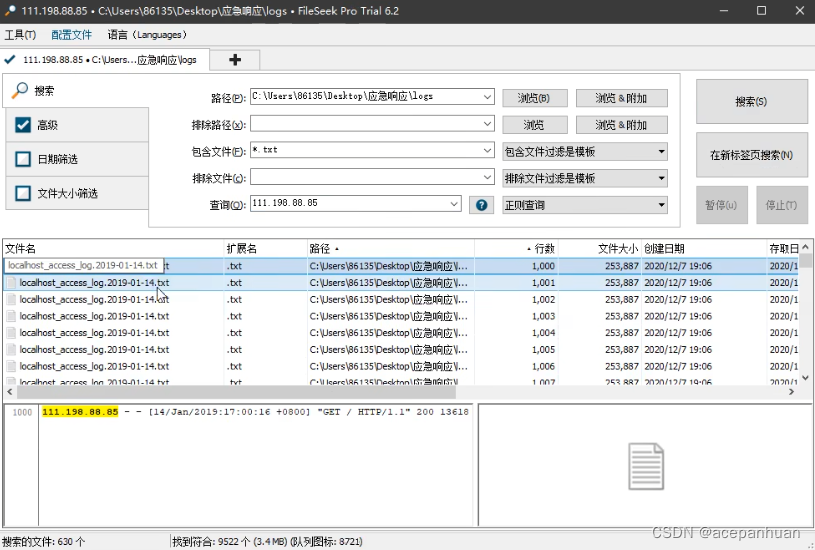Click the plus icon to add a tab
The width and height of the screenshot is (815, 550).
point(235,60)
